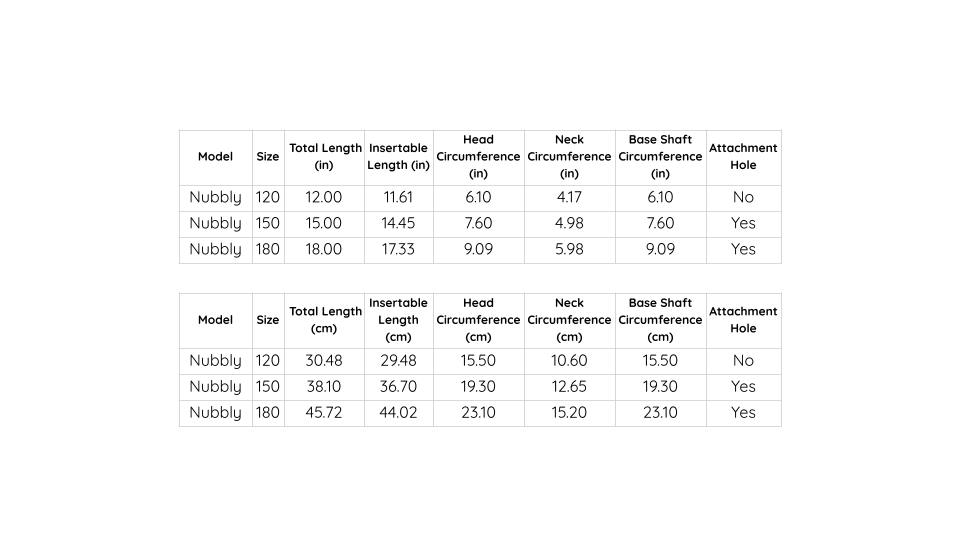Click the Neck Circumference (cm) header
This screenshot has height=540, width=960.
pos(569,320)
